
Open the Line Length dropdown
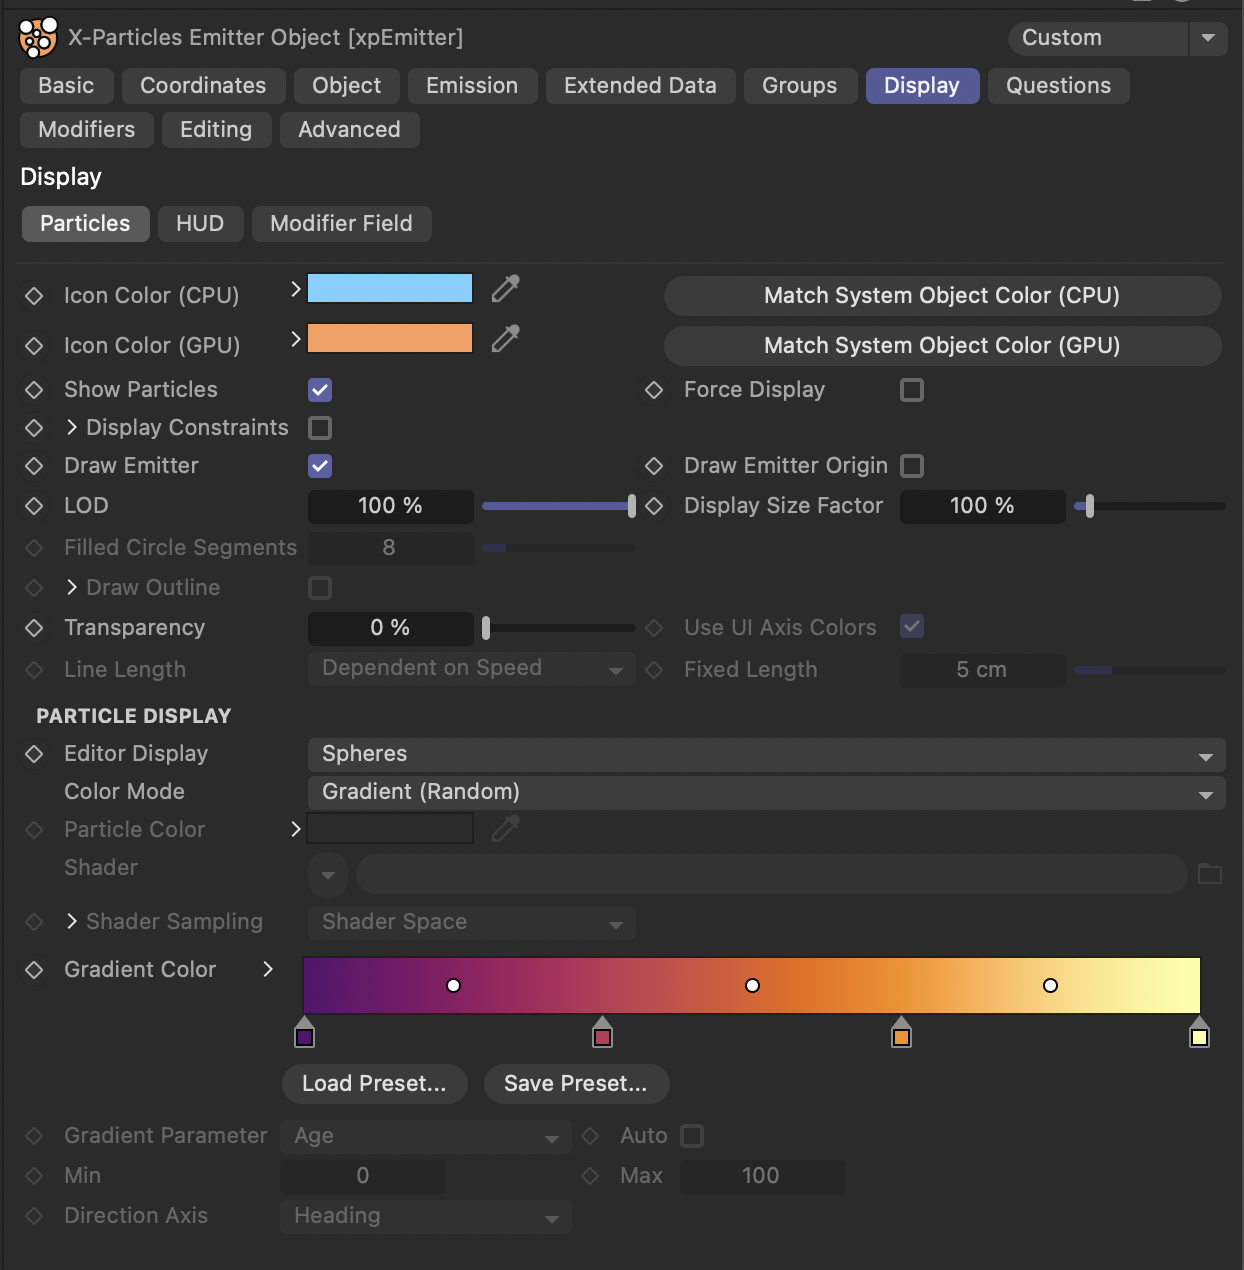pyautogui.click(x=472, y=669)
